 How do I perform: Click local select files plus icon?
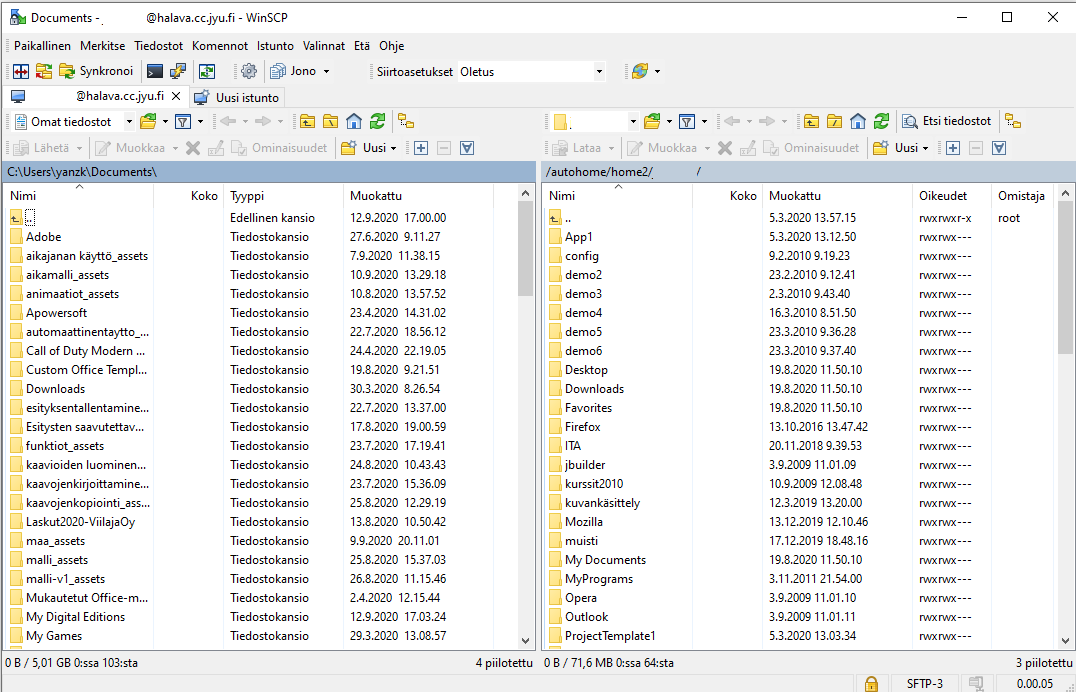(x=421, y=148)
